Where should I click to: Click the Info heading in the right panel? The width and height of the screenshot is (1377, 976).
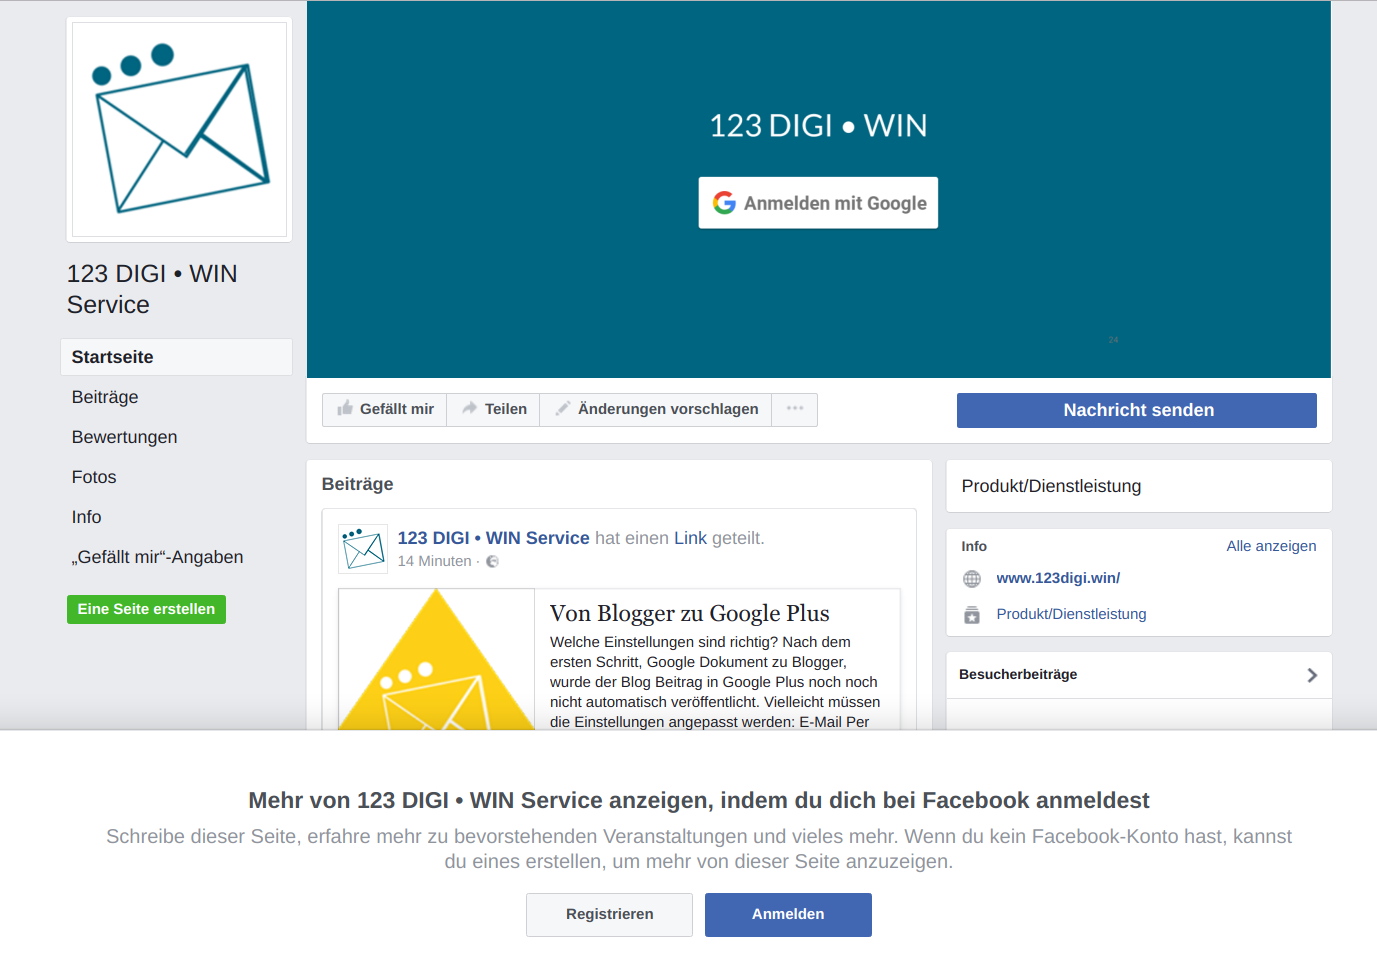tap(974, 546)
